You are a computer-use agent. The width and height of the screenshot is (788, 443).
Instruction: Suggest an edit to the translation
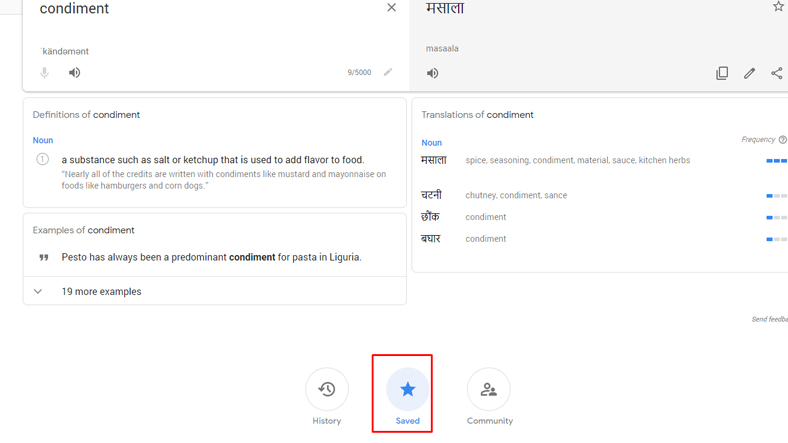[x=749, y=73]
